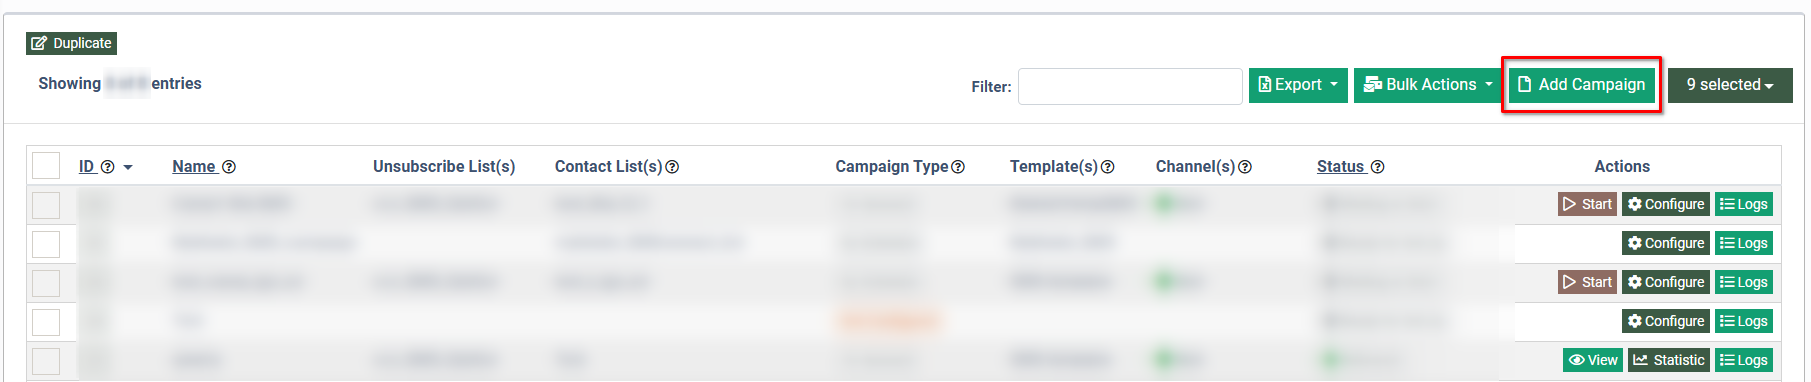Click Channel(s) help question icon
Image resolution: width=1811 pixels, height=382 pixels.
click(x=1245, y=167)
